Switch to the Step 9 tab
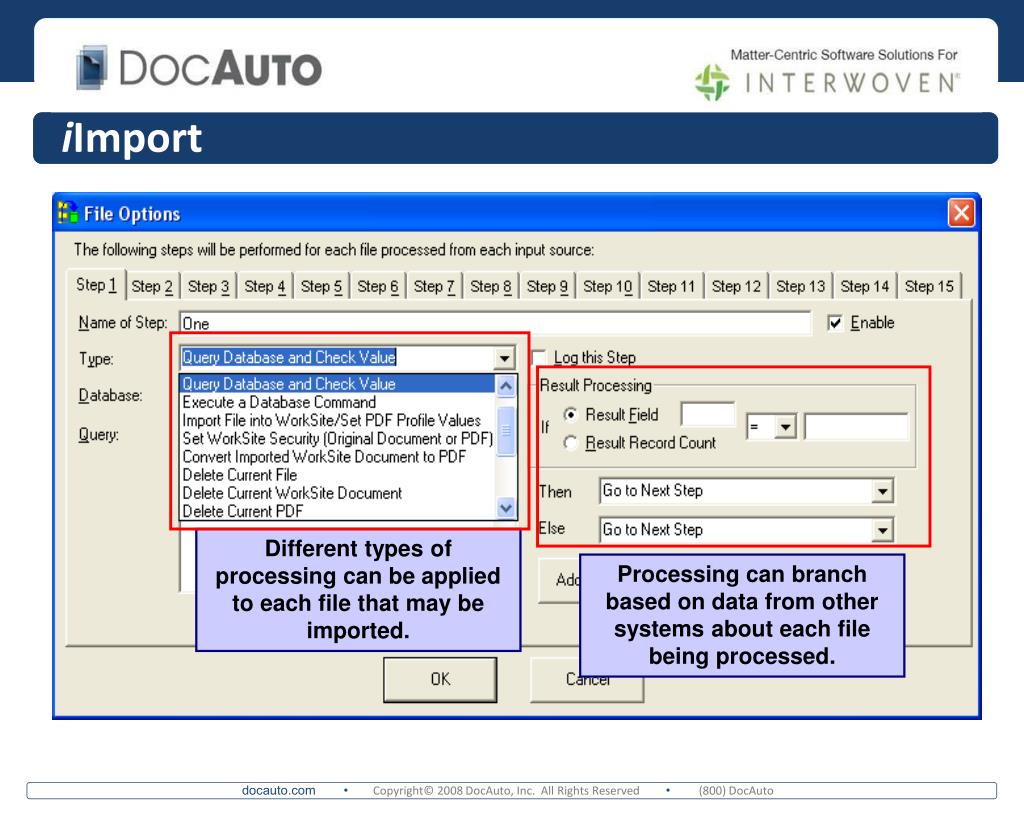The image size is (1024, 819). [x=547, y=286]
